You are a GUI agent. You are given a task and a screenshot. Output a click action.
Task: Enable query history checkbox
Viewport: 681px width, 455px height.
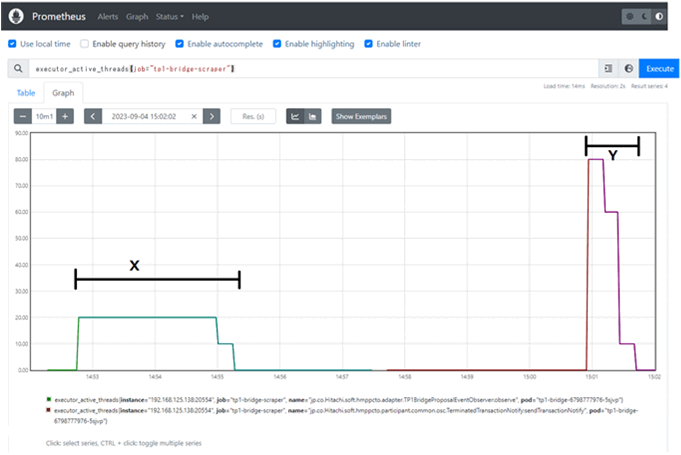(x=84, y=44)
